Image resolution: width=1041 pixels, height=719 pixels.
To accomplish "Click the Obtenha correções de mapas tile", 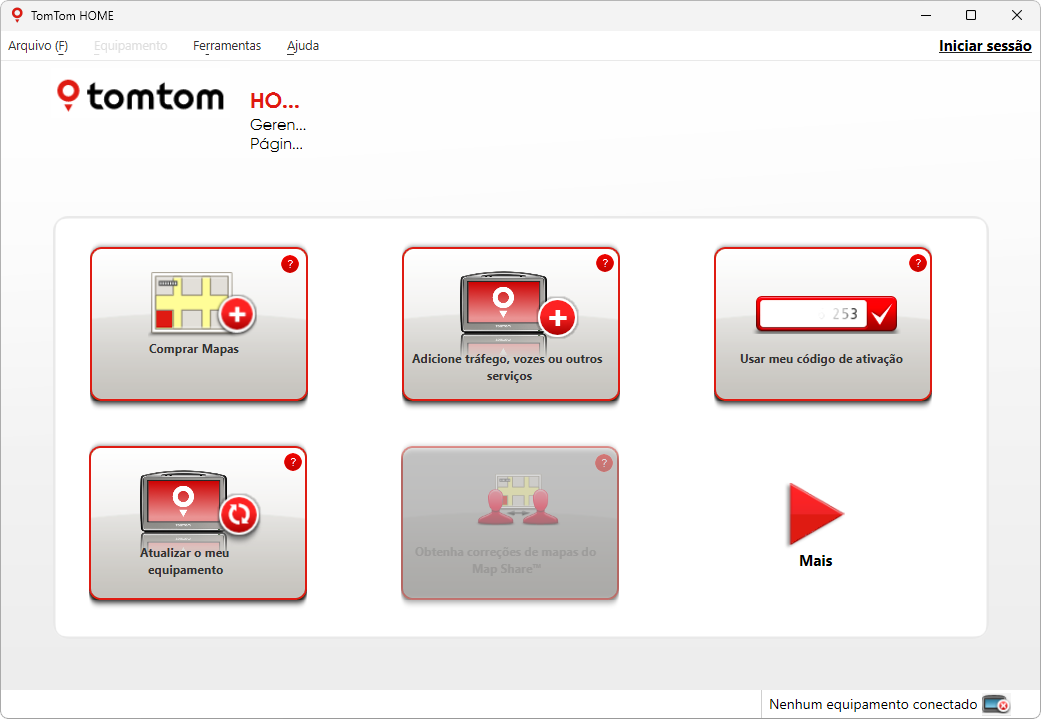I will pos(510,523).
